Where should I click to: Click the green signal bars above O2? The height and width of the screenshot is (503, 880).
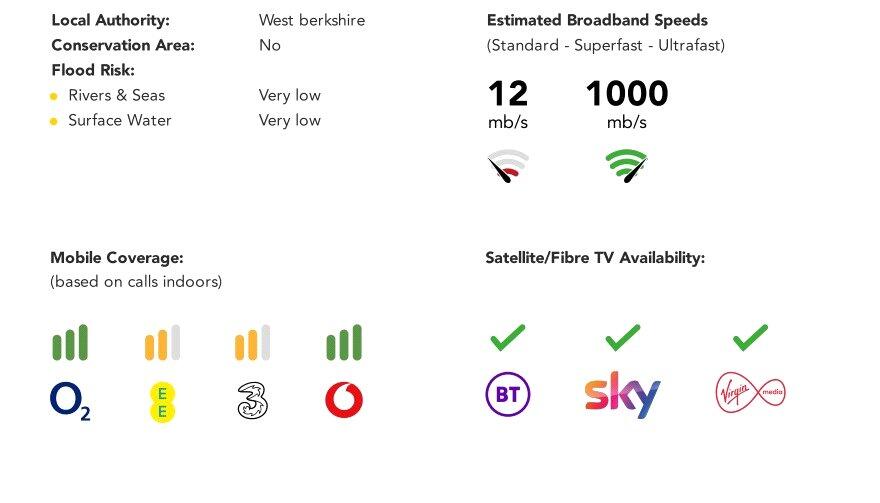(70, 343)
